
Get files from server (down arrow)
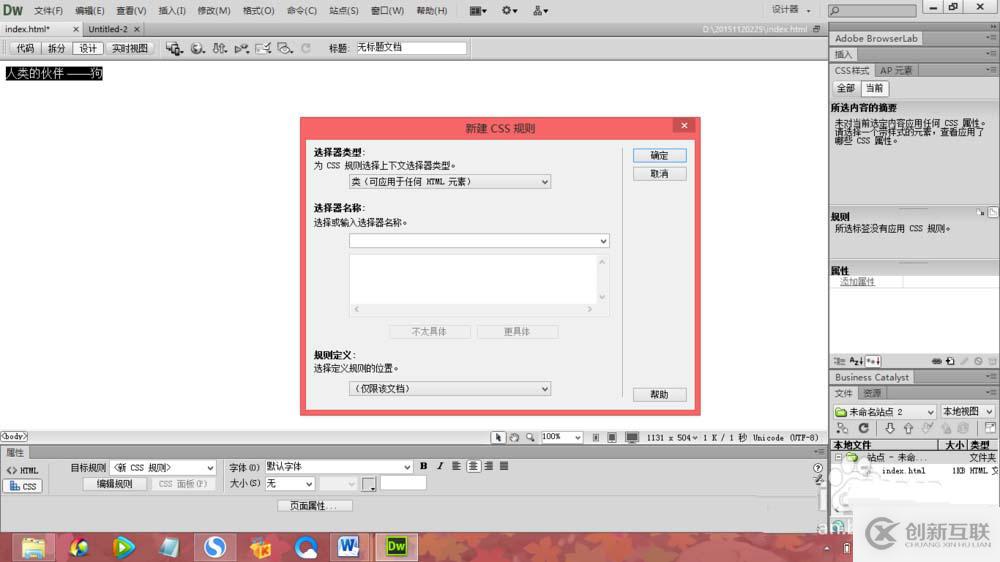coord(890,428)
